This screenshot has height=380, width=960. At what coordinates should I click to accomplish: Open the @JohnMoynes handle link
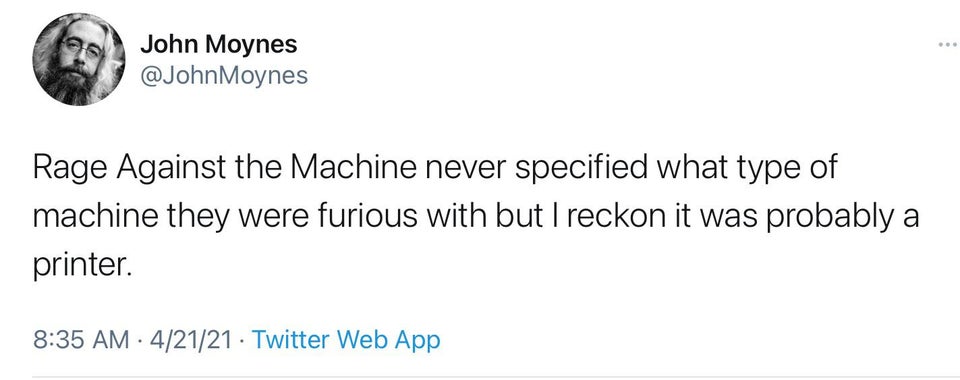[x=224, y=76]
